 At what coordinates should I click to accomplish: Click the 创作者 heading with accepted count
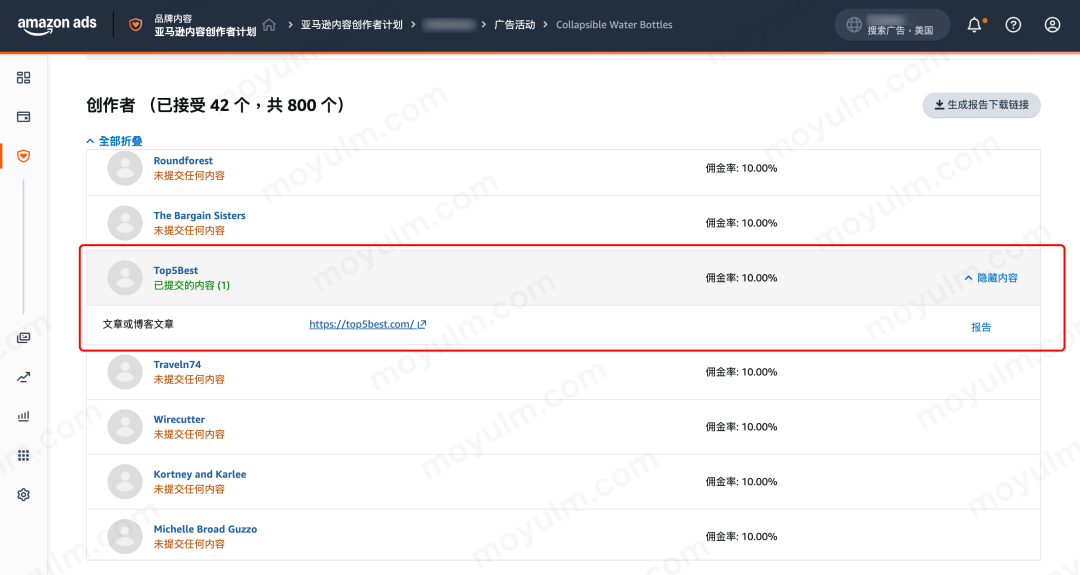click(216, 105)
